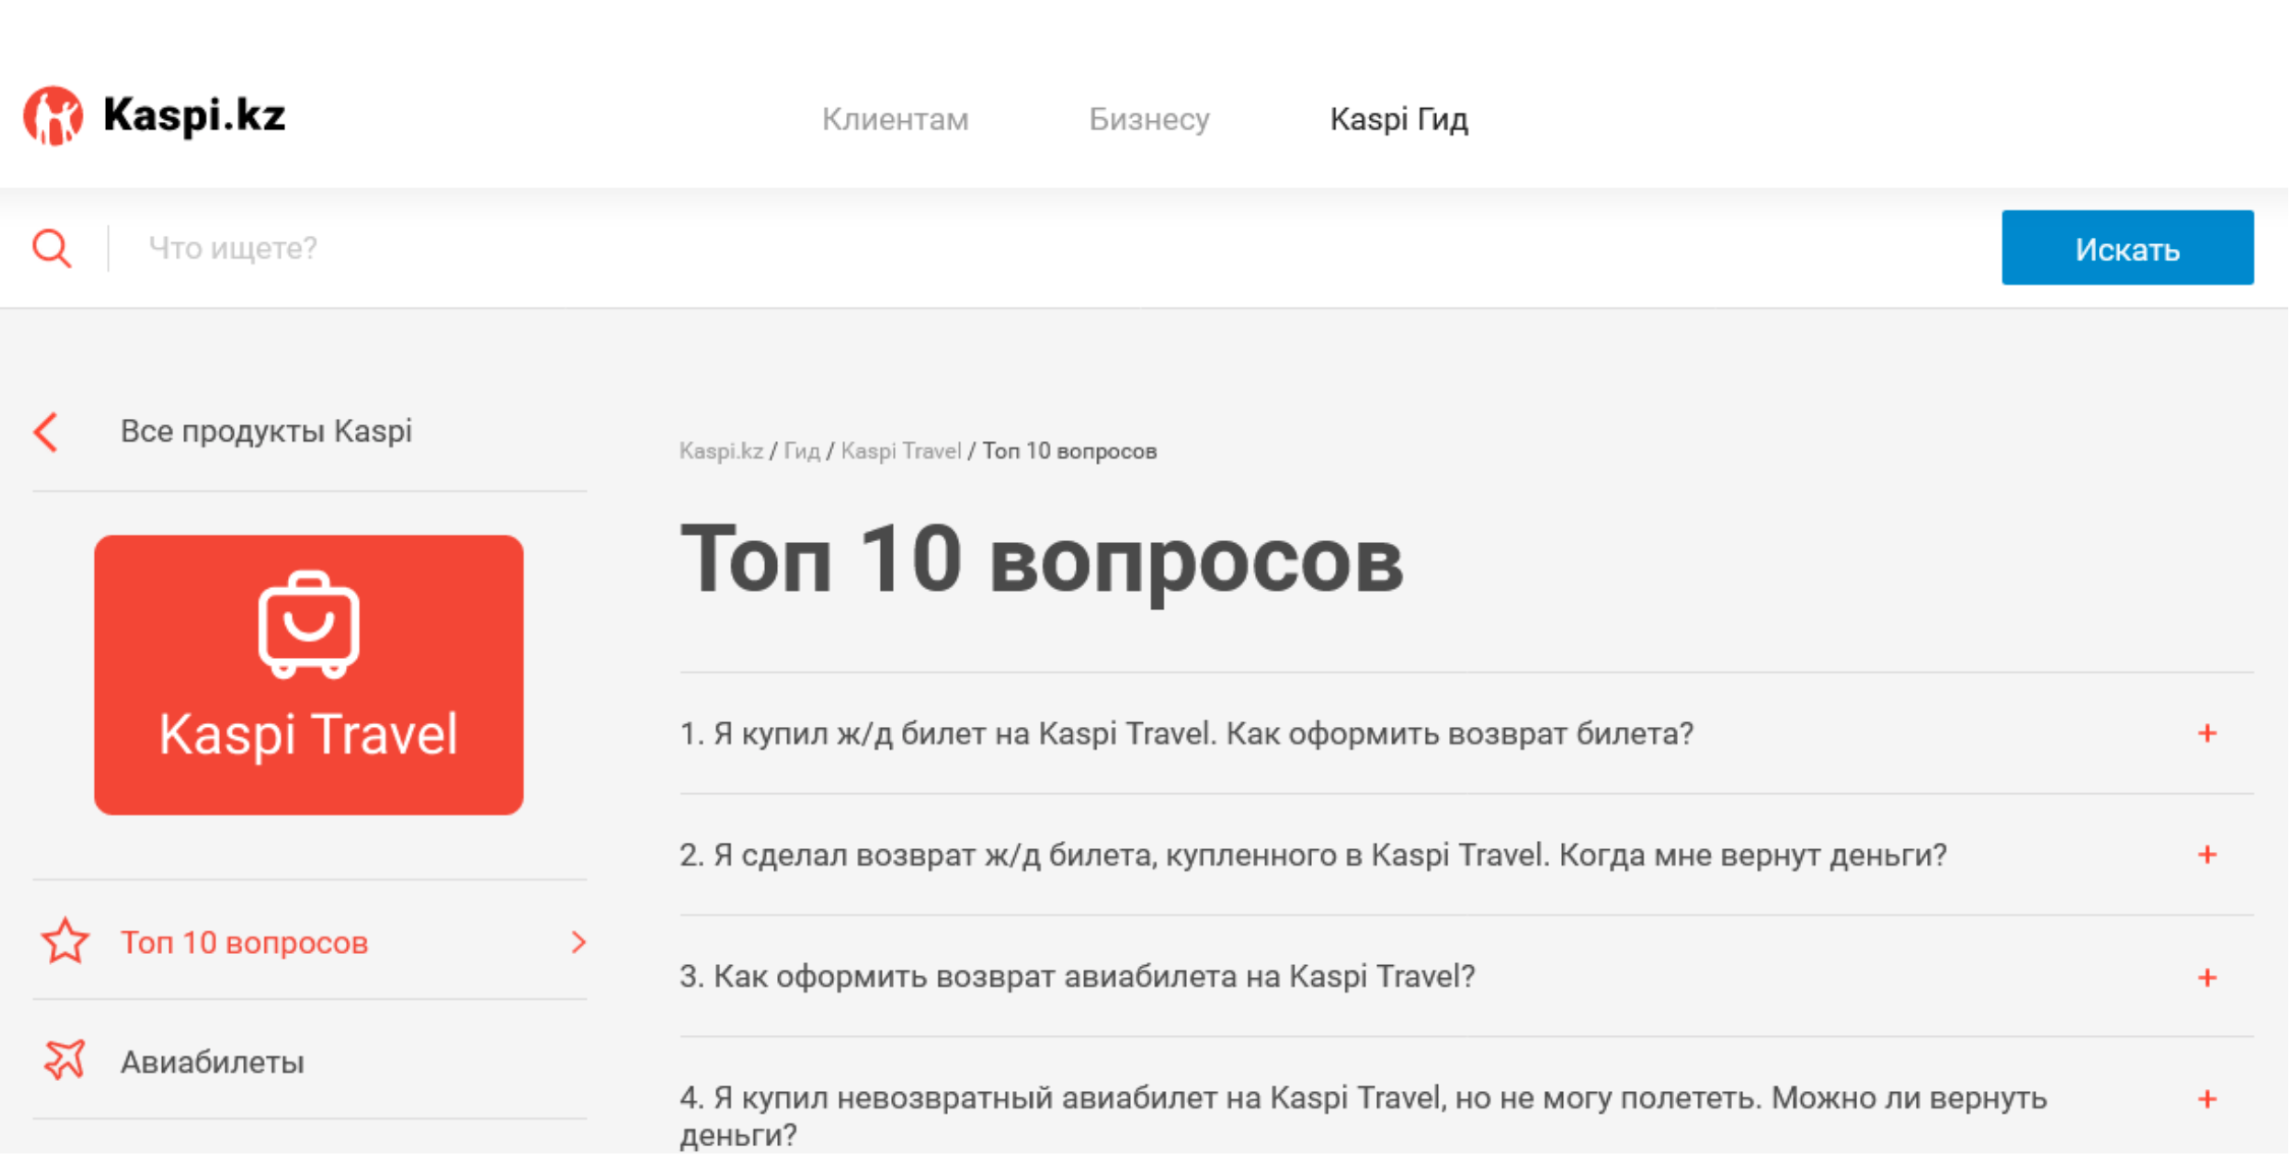Open question 1 about ж/д билет возврат
This screenshot has height=1156, width=2290.
1186,734
